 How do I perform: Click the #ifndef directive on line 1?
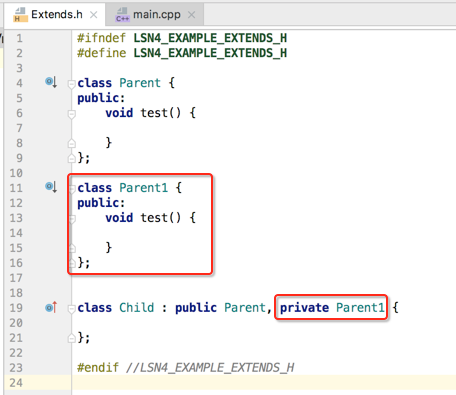(102, 38)
